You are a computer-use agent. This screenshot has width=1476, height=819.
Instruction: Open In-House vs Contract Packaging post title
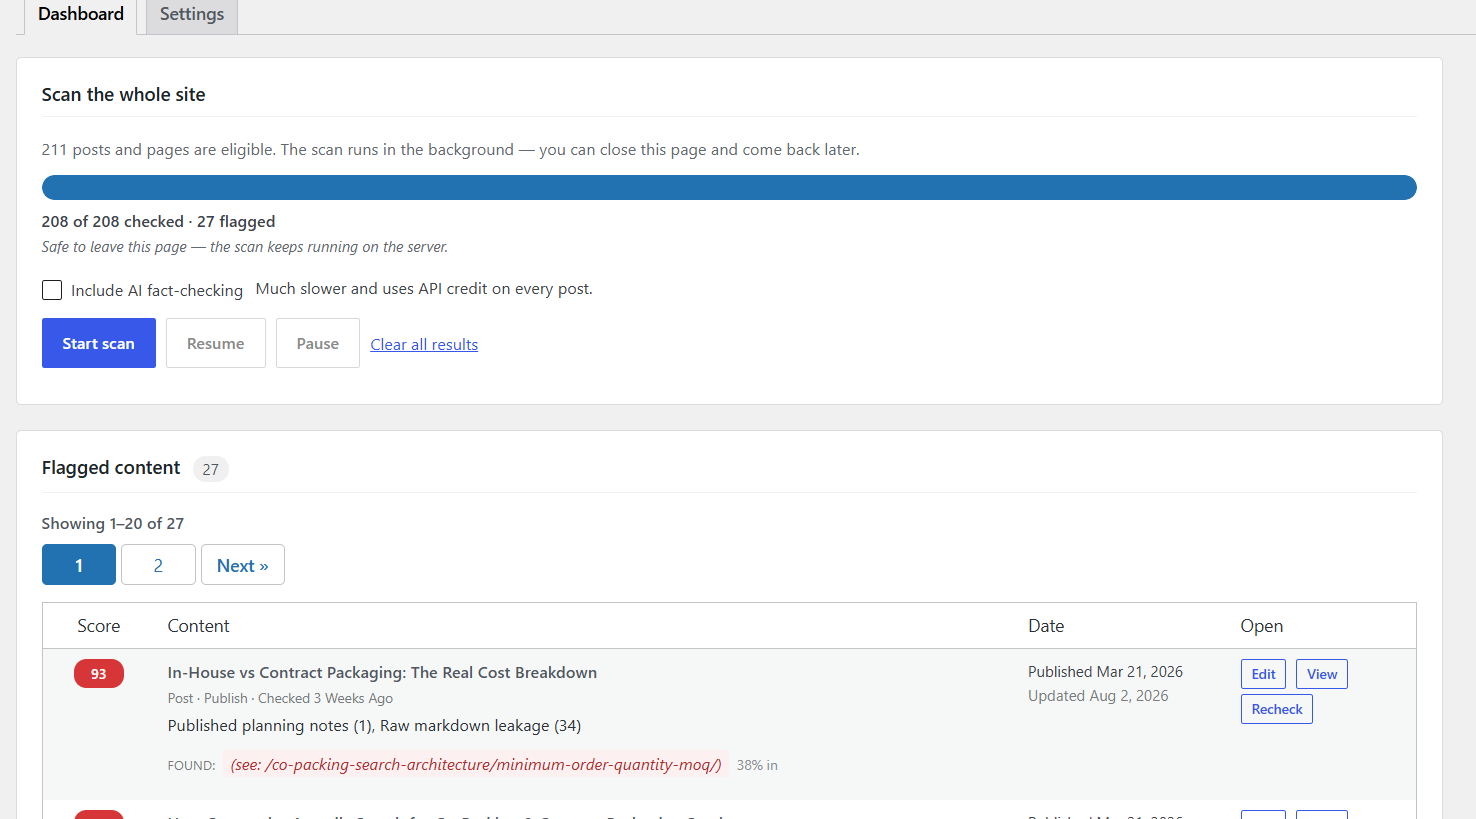click(x=382, y=673)
